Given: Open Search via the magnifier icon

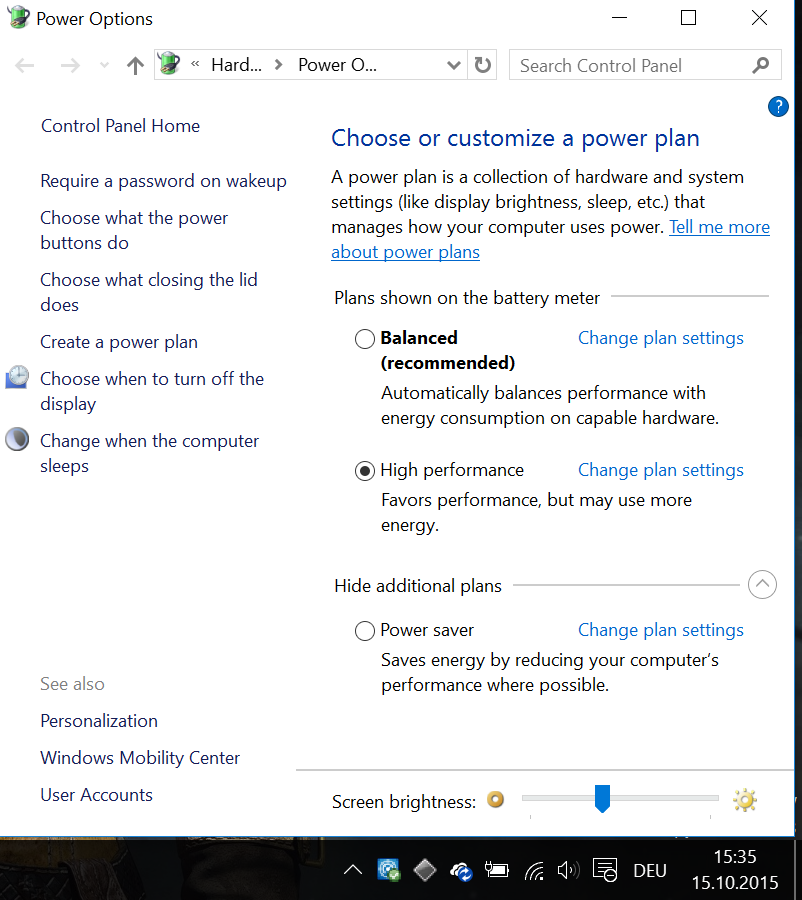Looking at the screenshot, I should coord(761,64).
